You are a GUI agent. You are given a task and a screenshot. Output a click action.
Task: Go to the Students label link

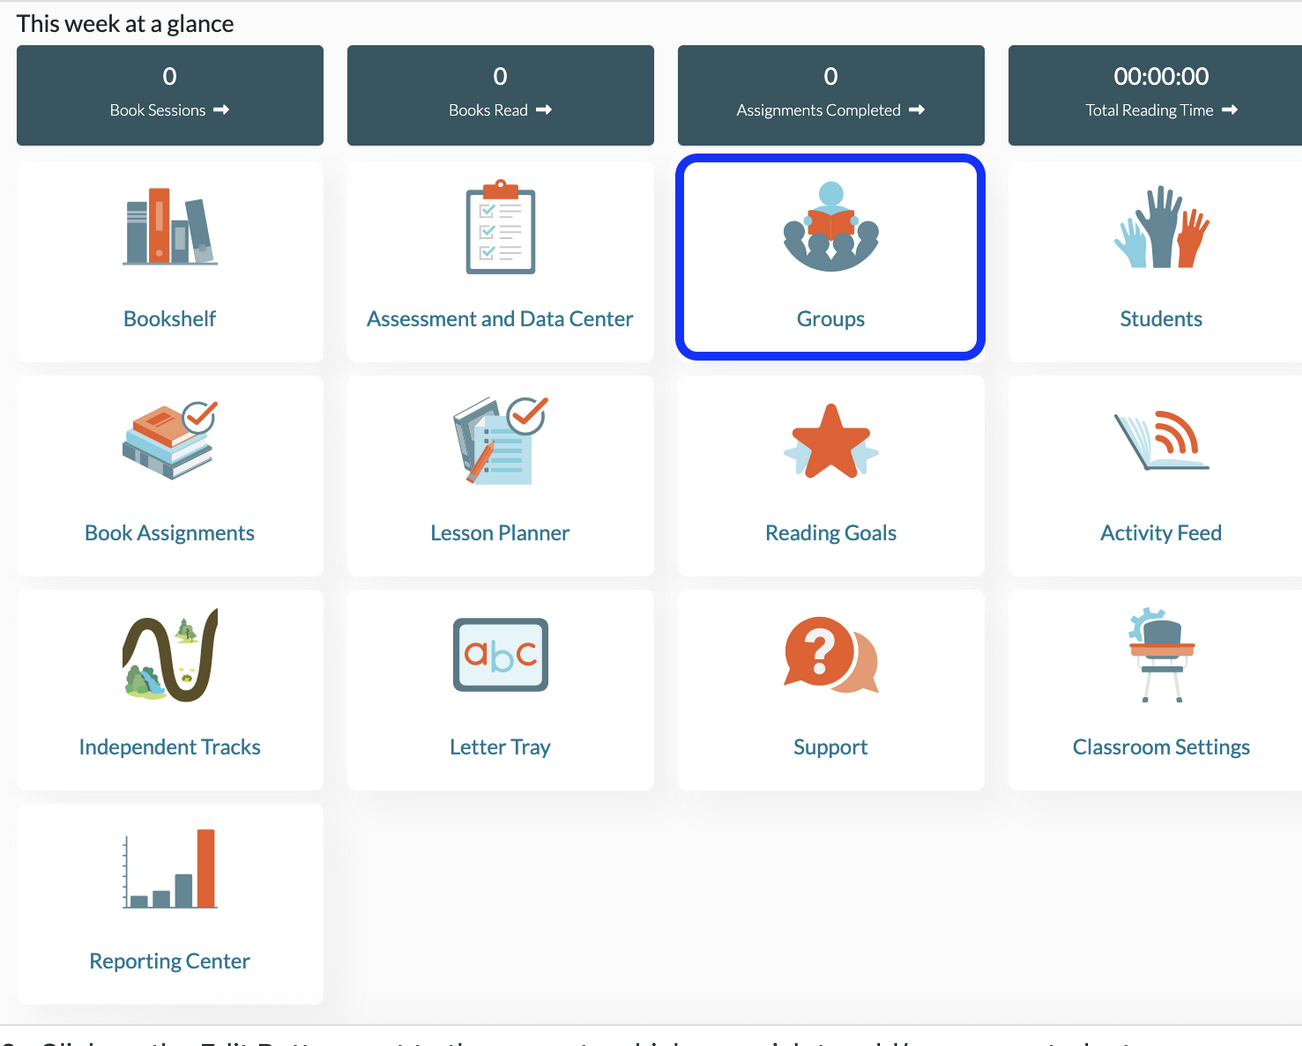pyautogui.click(x=1161, y=319)
